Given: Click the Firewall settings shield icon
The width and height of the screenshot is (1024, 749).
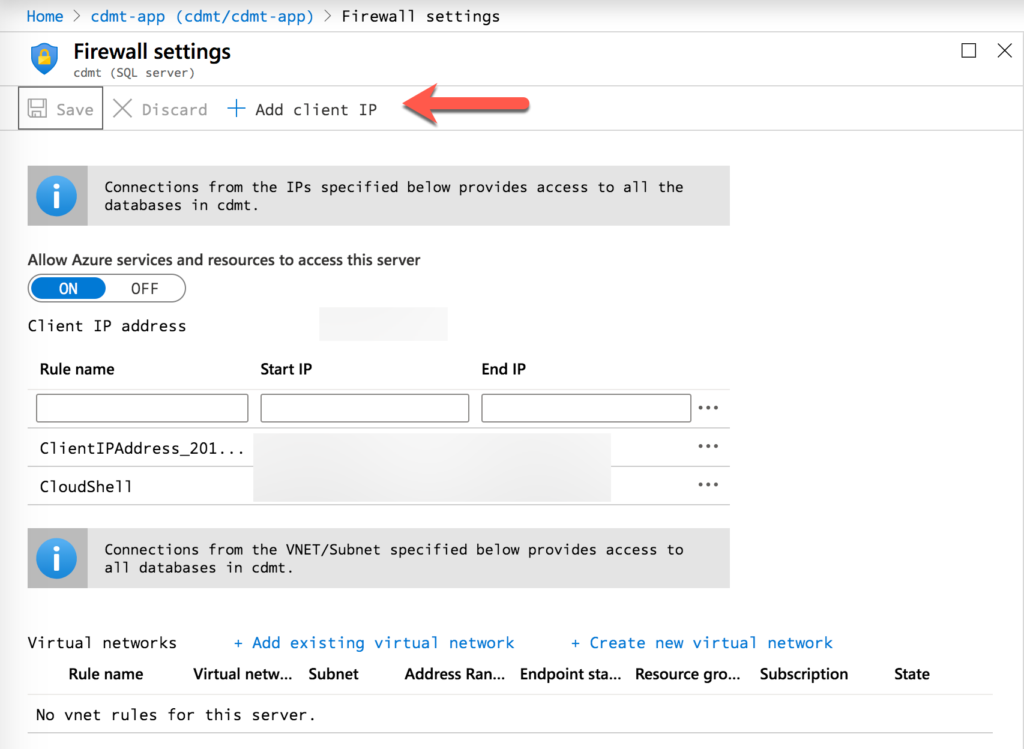Looking at the screenshot, I should coord(44,59).
